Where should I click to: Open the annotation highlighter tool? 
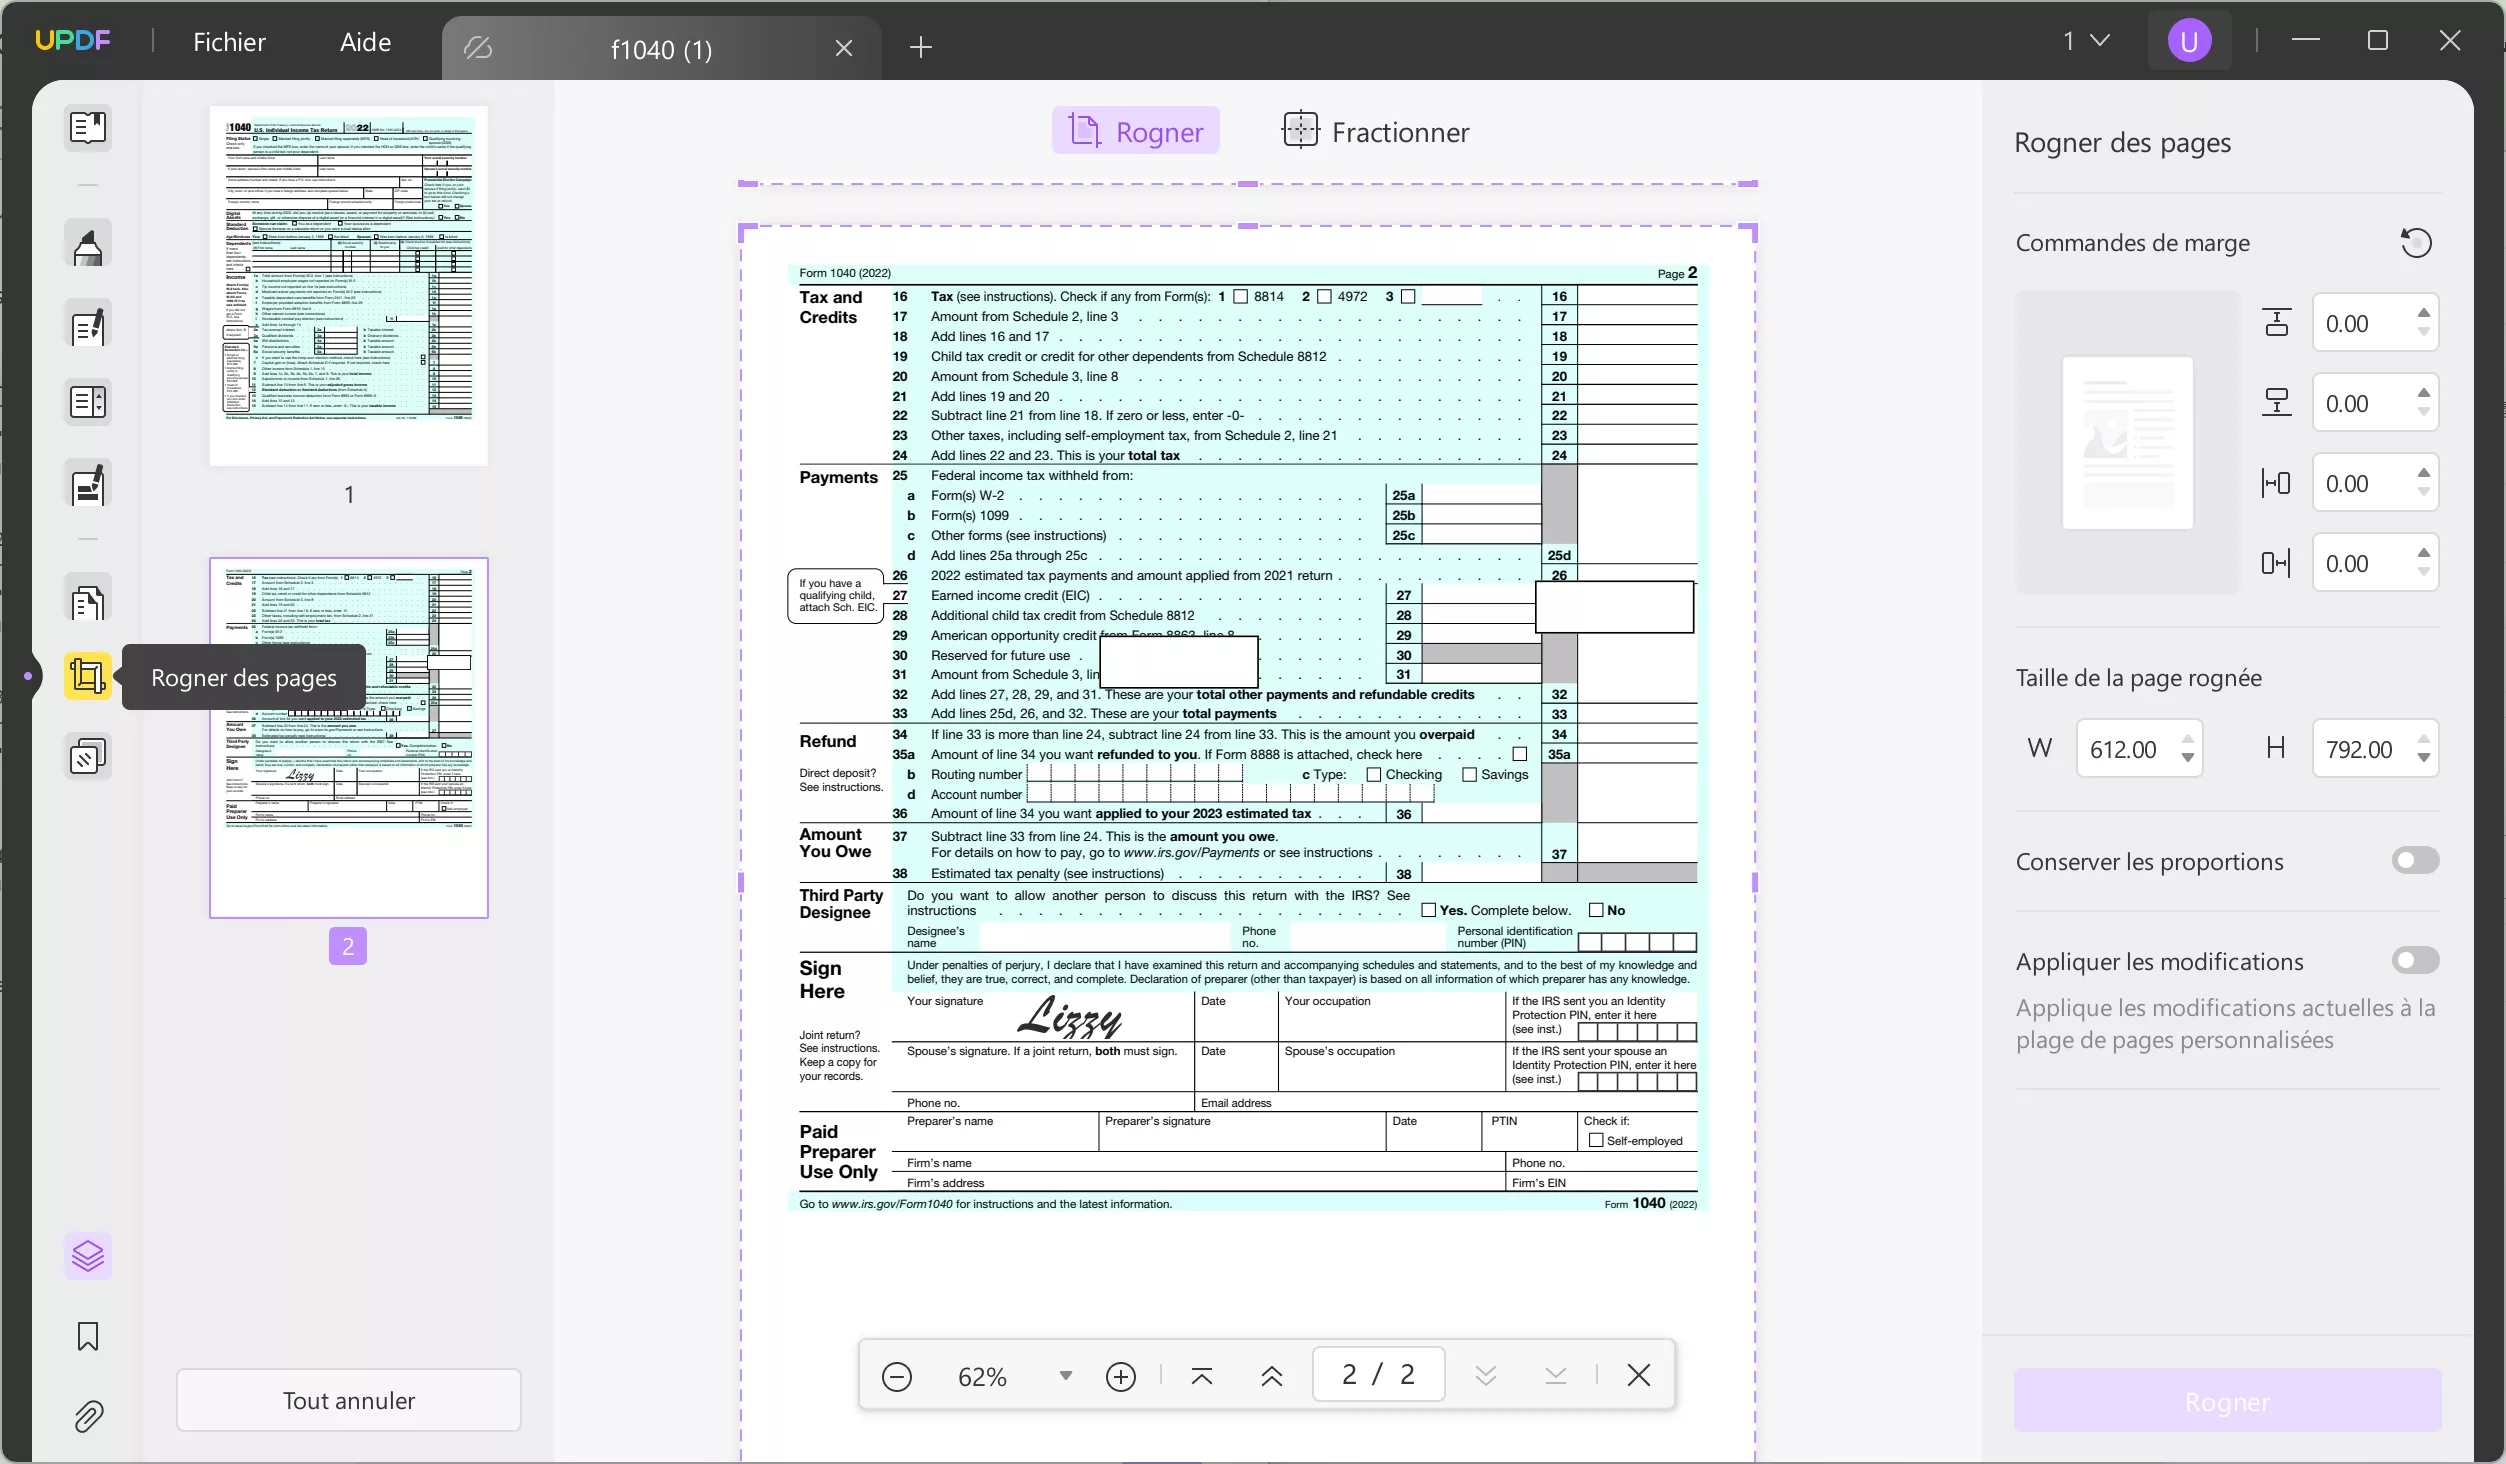[x=88, y=244]
